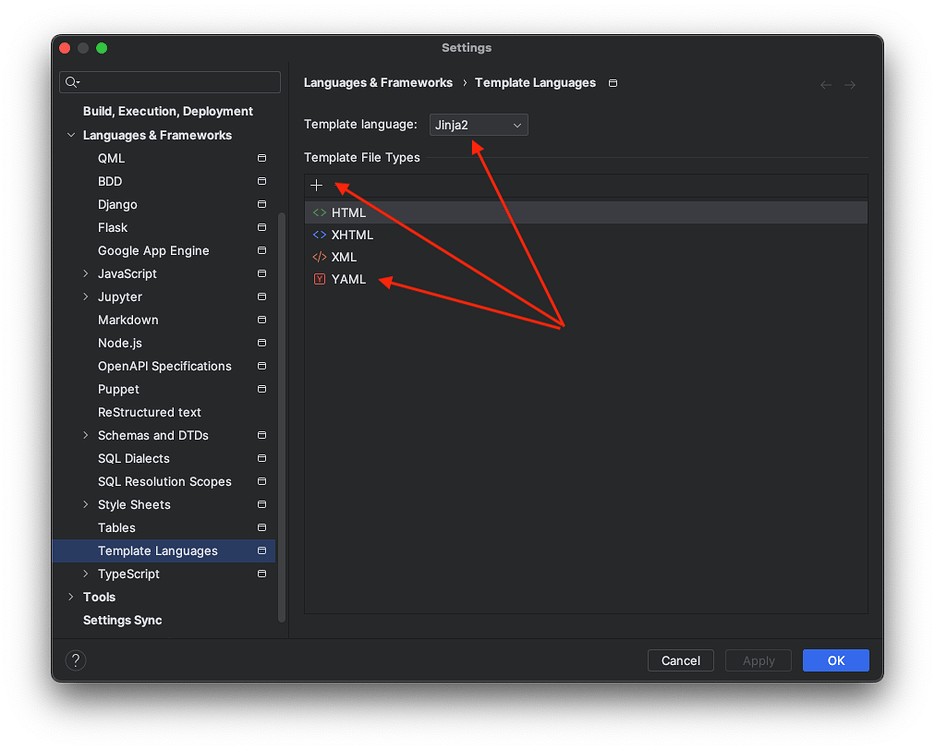Confirm settings with the OK button
The width and height of the screenshot is (934, 750).
pos(836,660)
